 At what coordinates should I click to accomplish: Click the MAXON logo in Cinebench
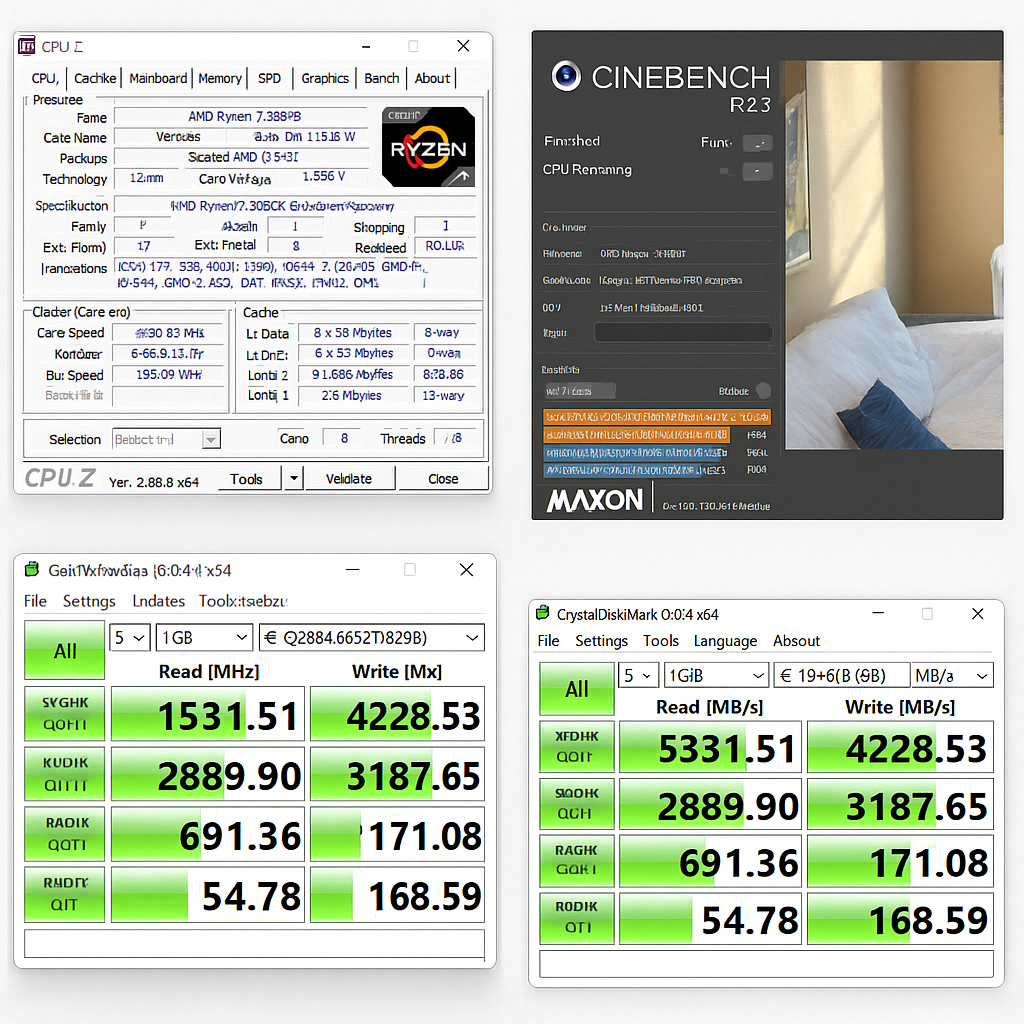pos(595,500)
